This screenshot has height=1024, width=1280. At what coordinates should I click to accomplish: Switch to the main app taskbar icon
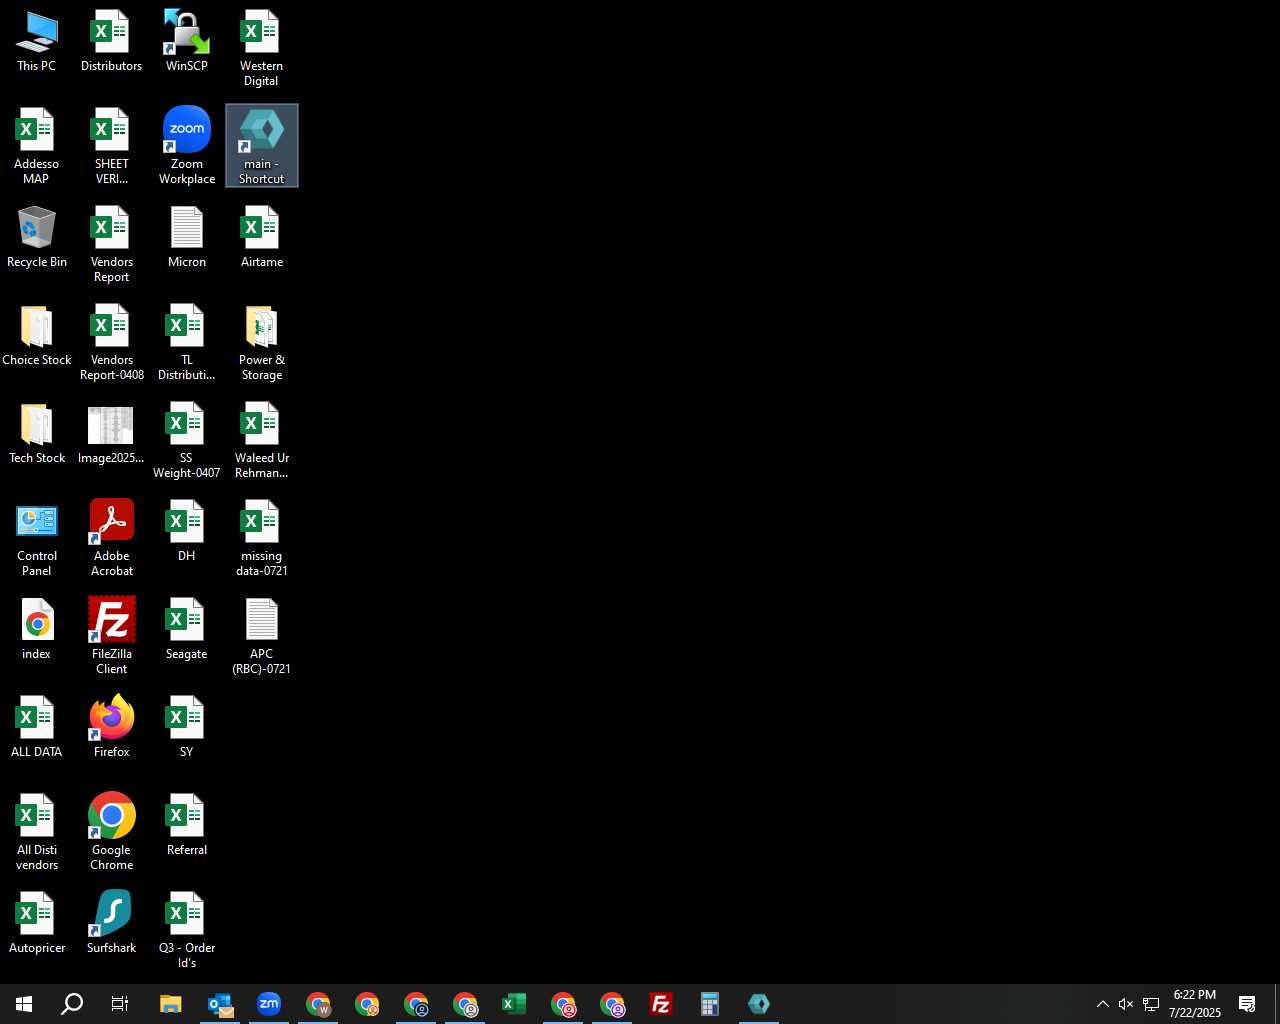coord(759,1004)
